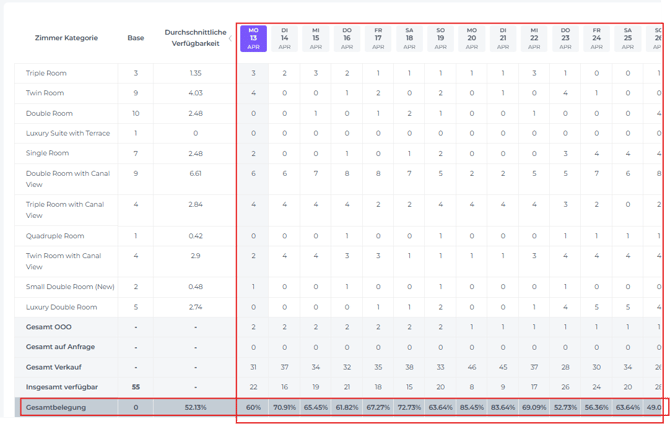670x424 pixels.
Task: Click the Base column header
Action: click(x=136, y=38)
